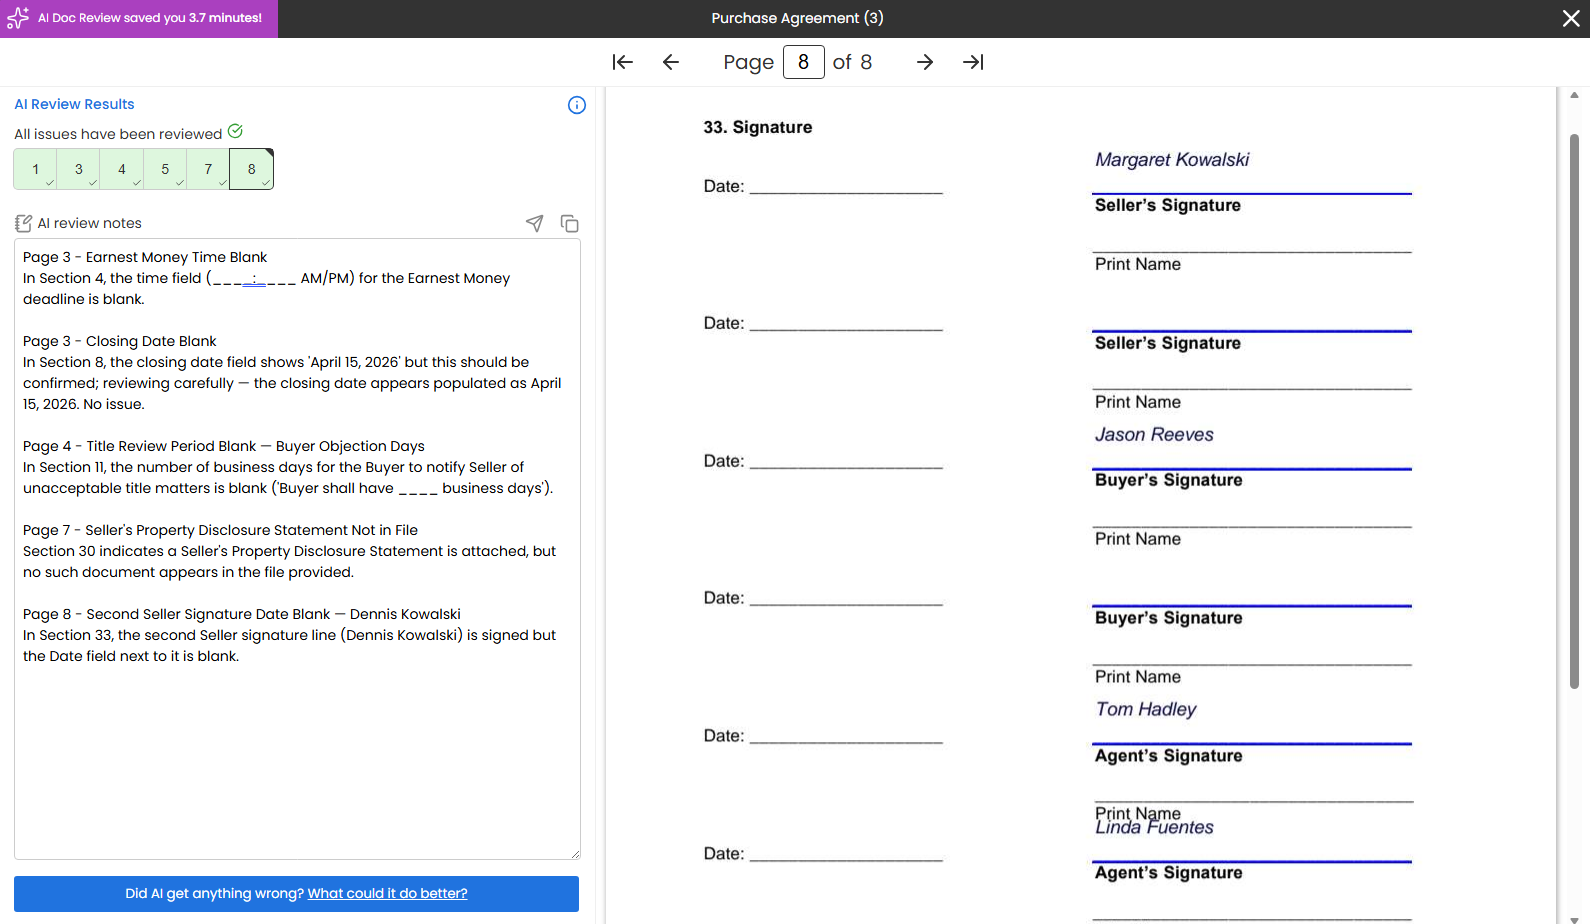The image size is (1590, 924).
Task: Click Linda Fuentes agent signature
Action: (x=1154, y=828)
